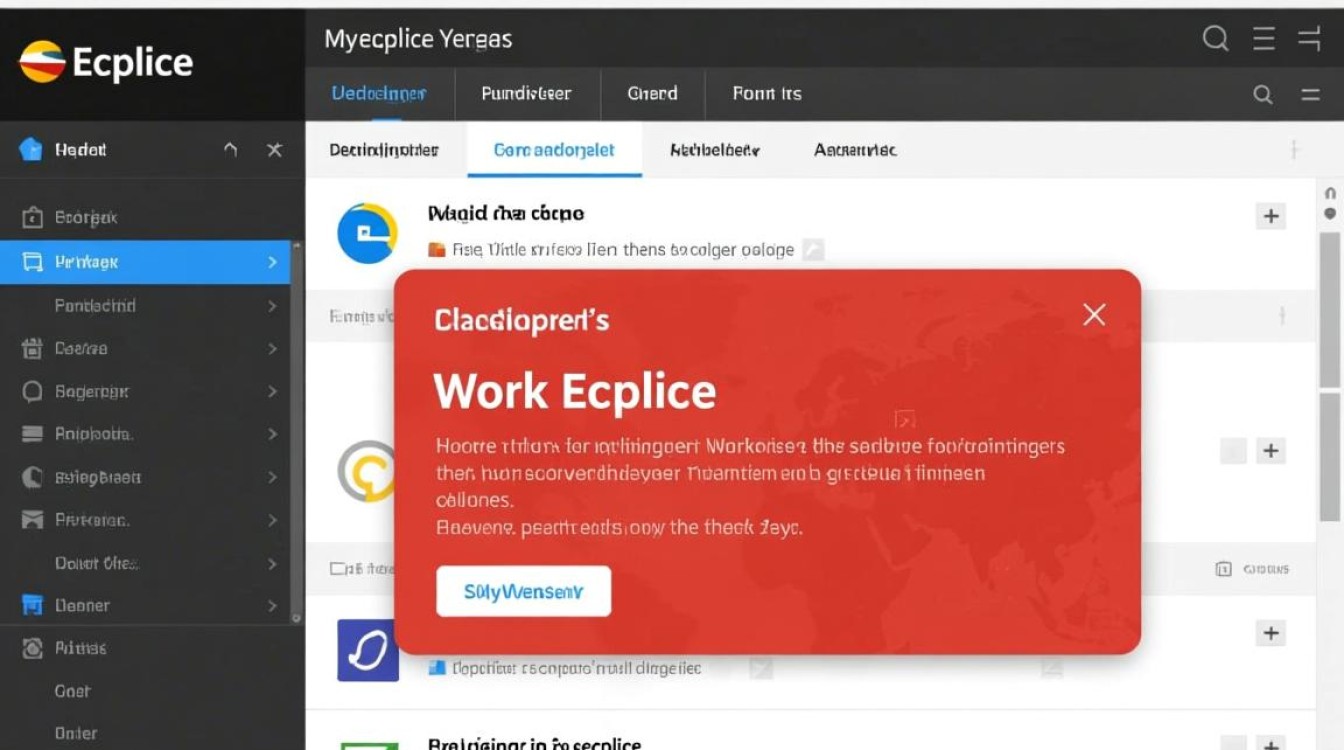Screen dimensions: 1344x750
Task: Collapse the Hadot panel using the up arrow
Action: point(231,150)
